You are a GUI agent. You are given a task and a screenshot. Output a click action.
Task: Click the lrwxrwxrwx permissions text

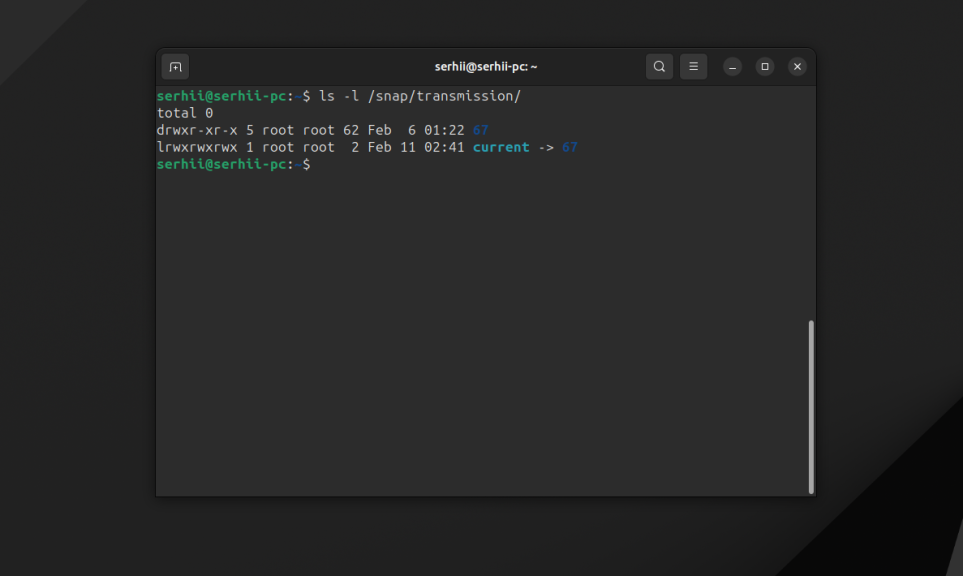coord(197,147)
